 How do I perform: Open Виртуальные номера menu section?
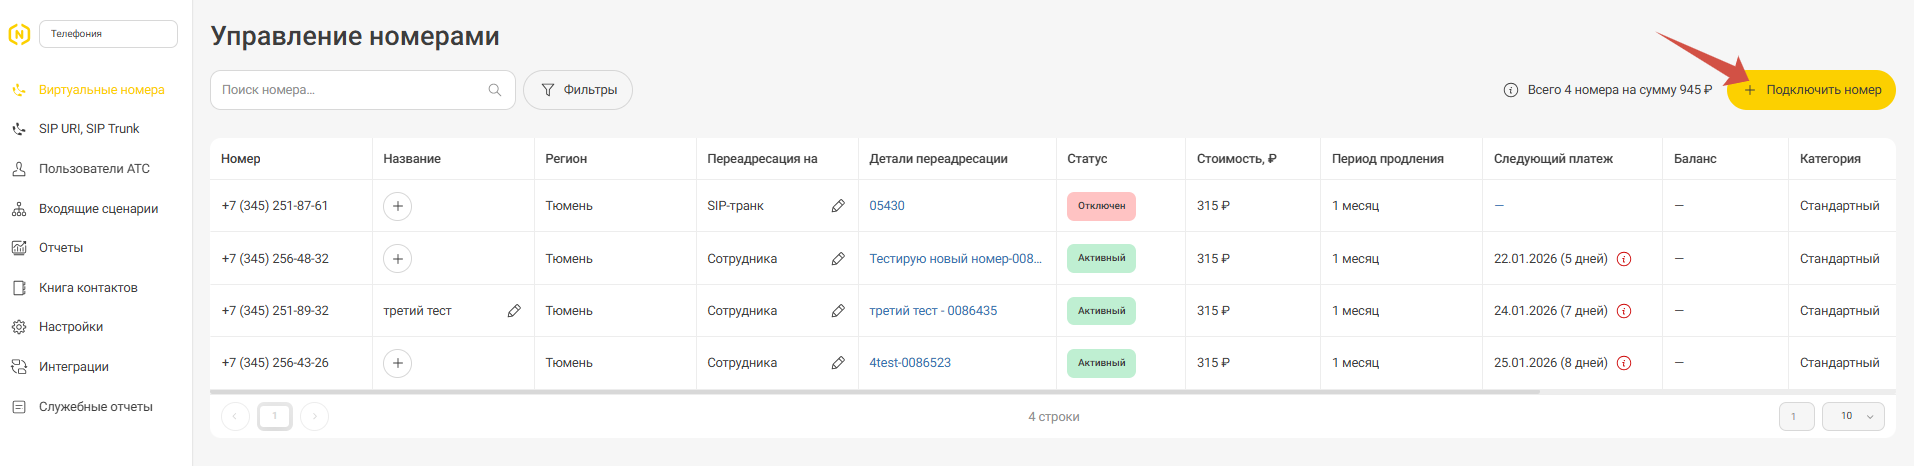click(x=101, y=90)
